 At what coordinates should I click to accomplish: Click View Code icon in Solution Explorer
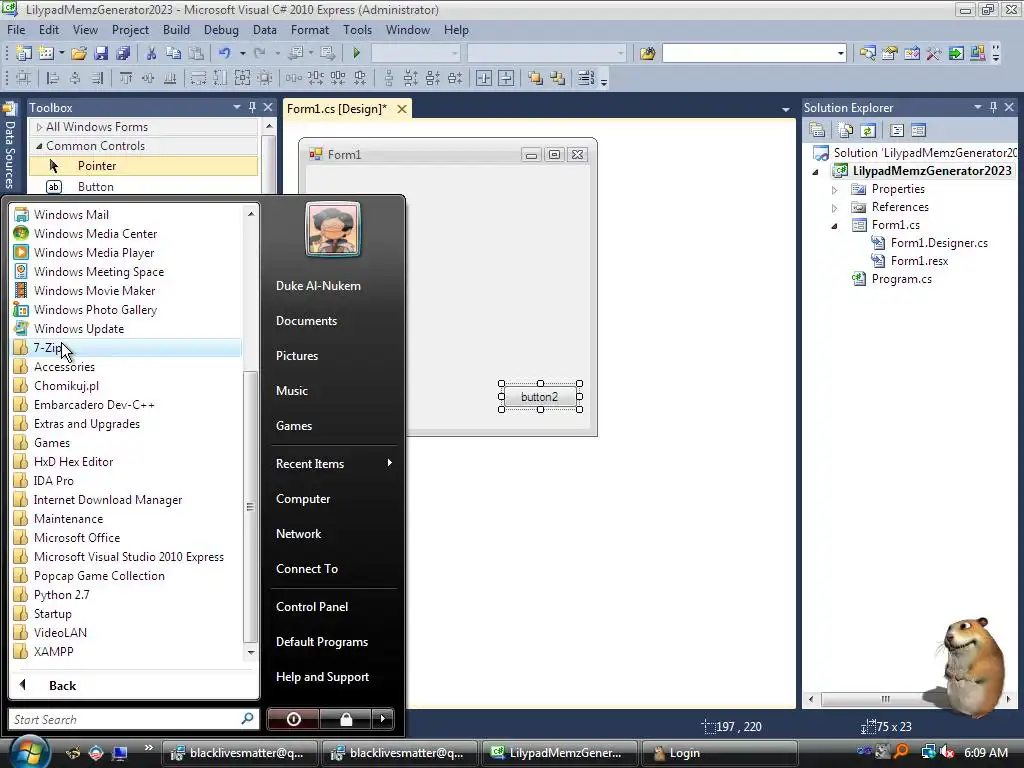point(897,131)
